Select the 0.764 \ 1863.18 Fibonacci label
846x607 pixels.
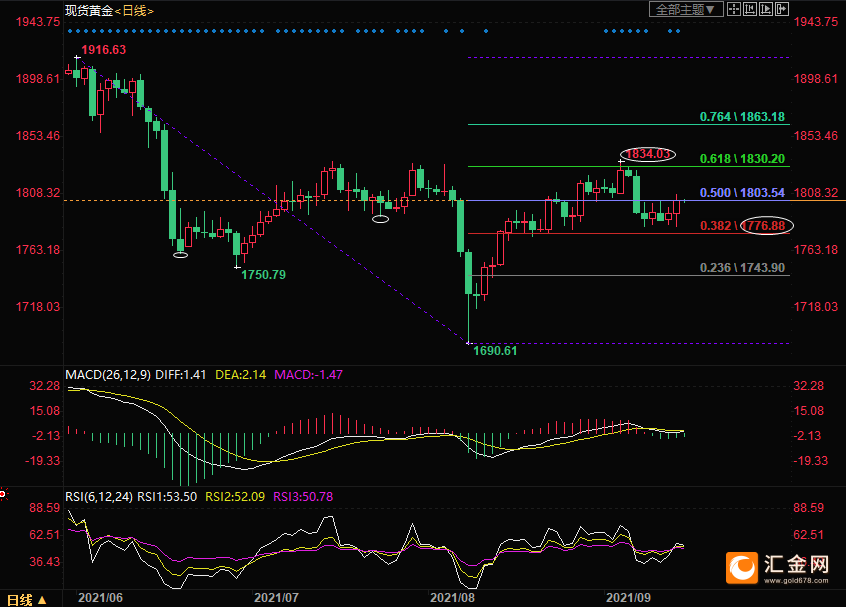coord(742,117)
